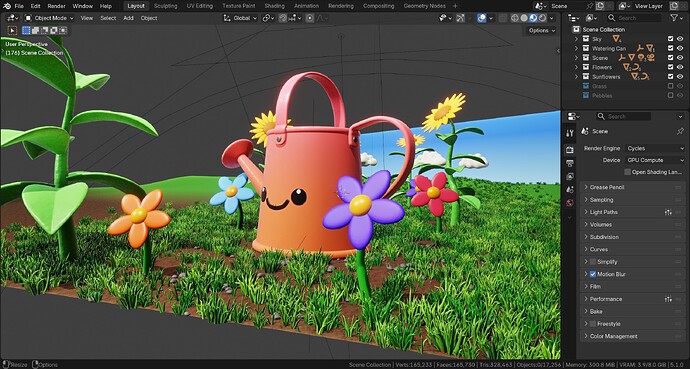690x369 pixels.
Task: Switch to the Geometry Nodes workspace tab
Action: point(425,6)
